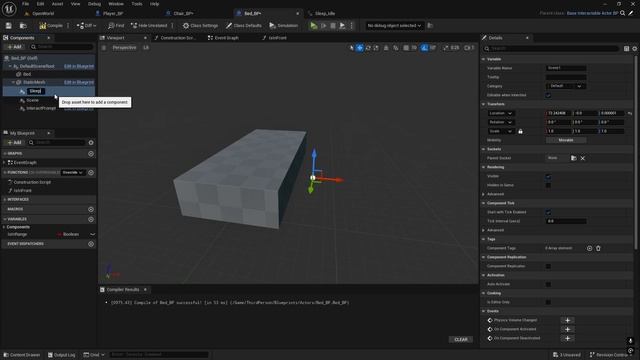This screenshot has height=360, width=640.
Task: Toggle grid snapping in viewport
Action: tap(406, 48)
